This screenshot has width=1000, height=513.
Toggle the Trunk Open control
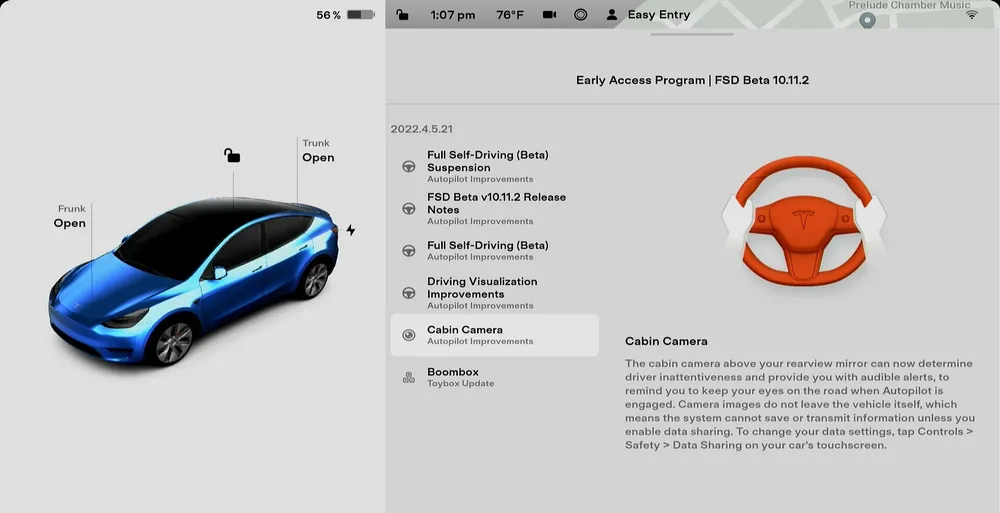coord(318,151)
